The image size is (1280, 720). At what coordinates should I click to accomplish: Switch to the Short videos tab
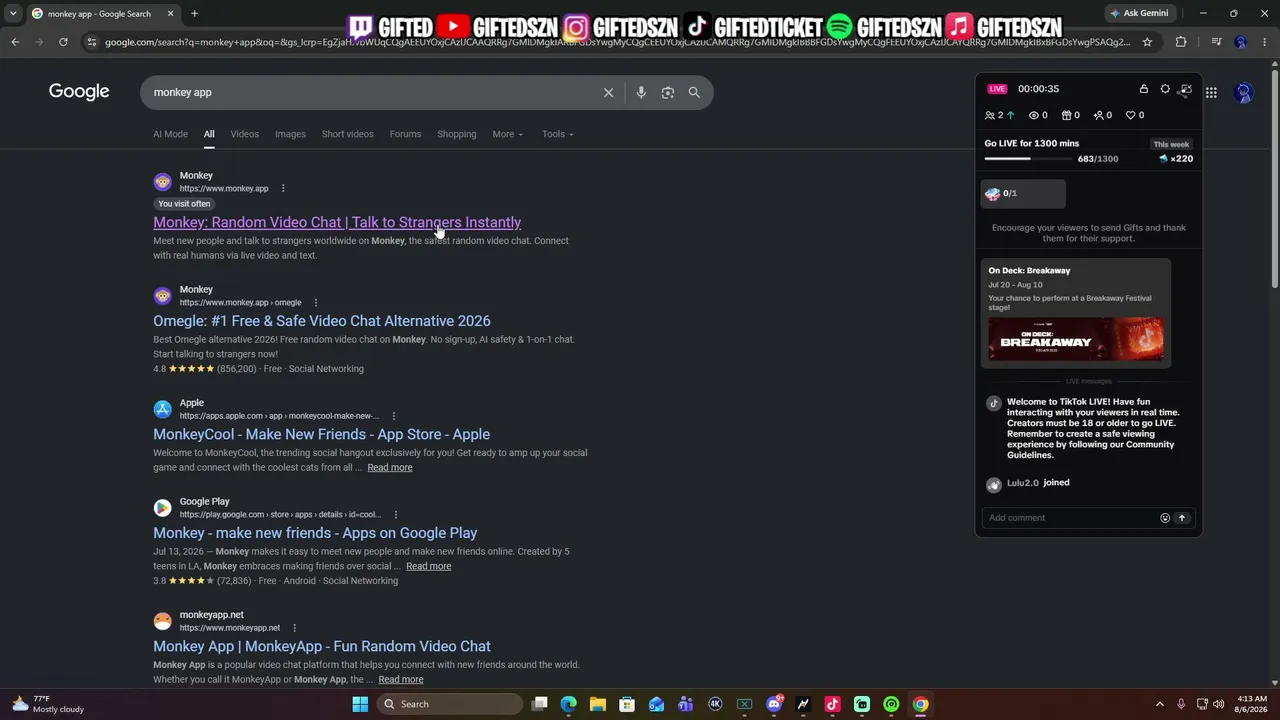click(348, 134)
